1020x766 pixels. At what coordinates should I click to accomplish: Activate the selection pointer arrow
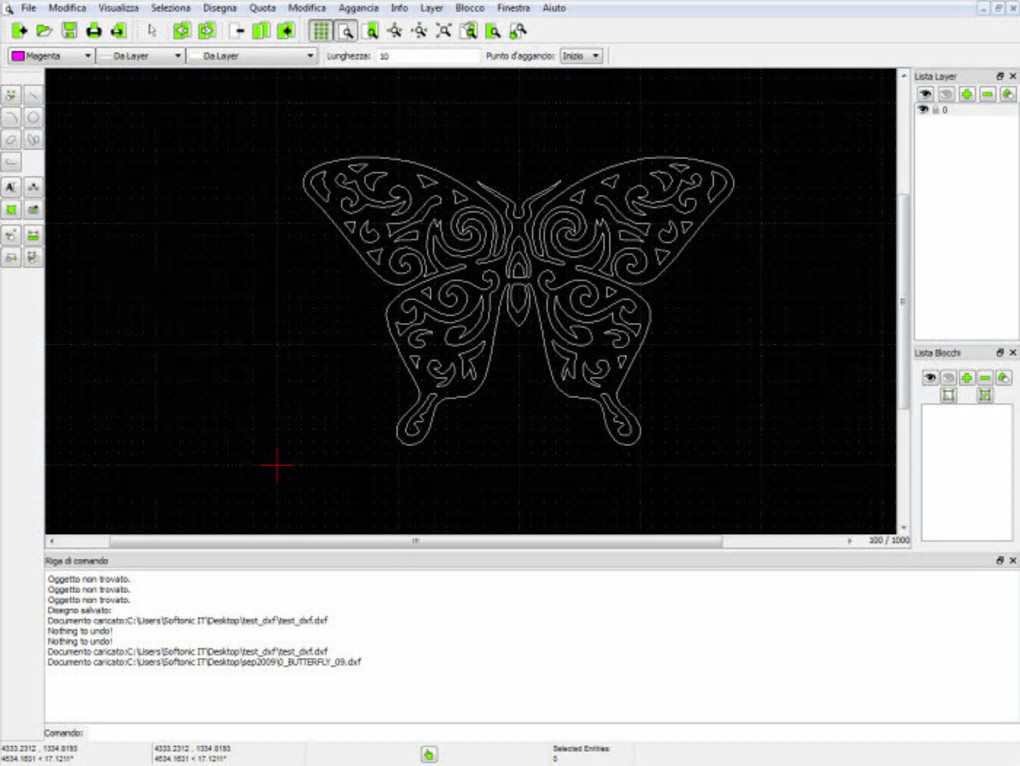152,31
